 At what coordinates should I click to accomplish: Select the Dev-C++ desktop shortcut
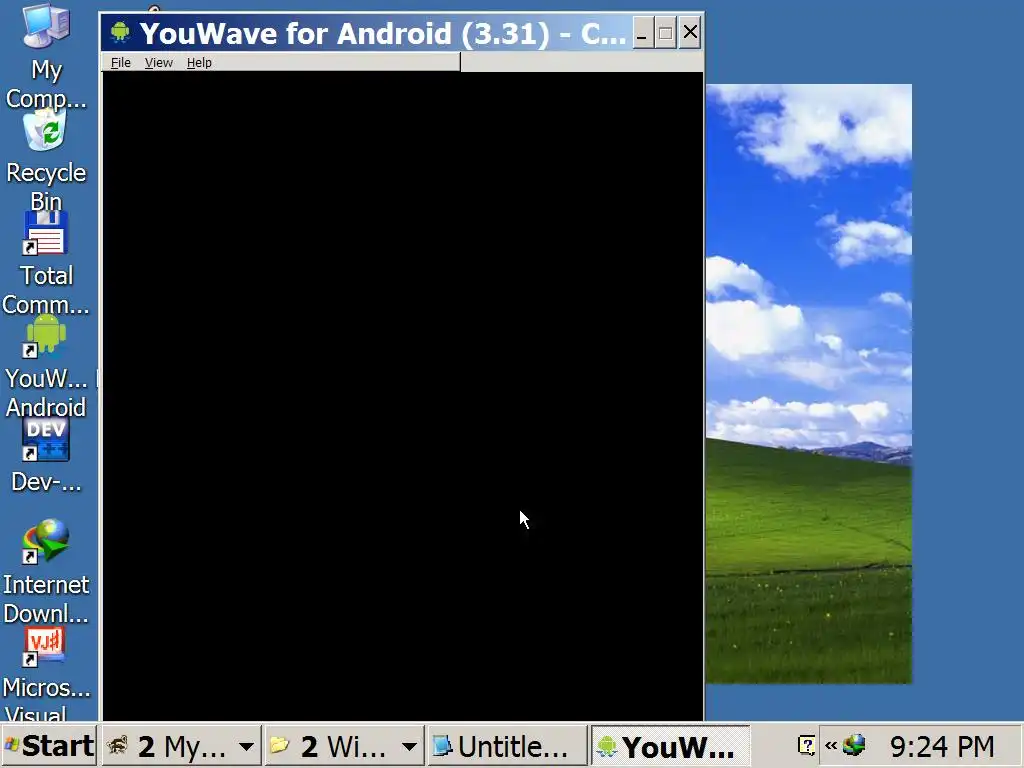pos(46,456)
